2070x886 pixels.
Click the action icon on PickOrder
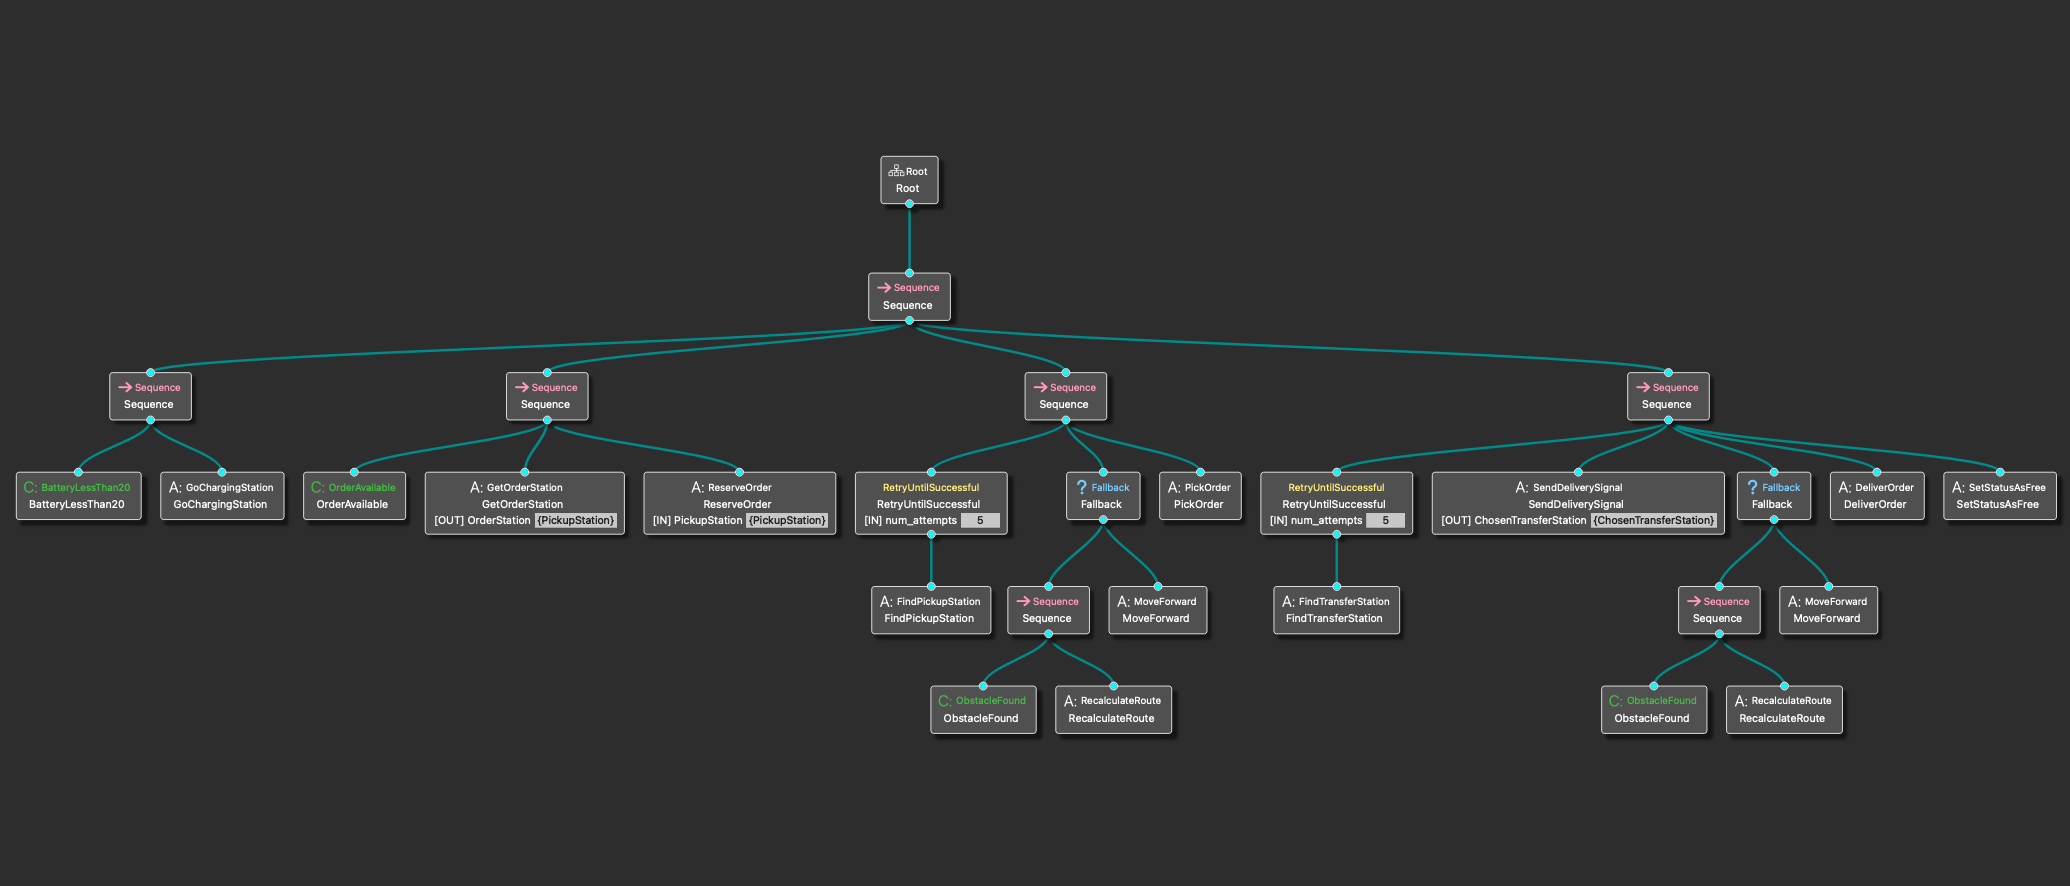1174,487
